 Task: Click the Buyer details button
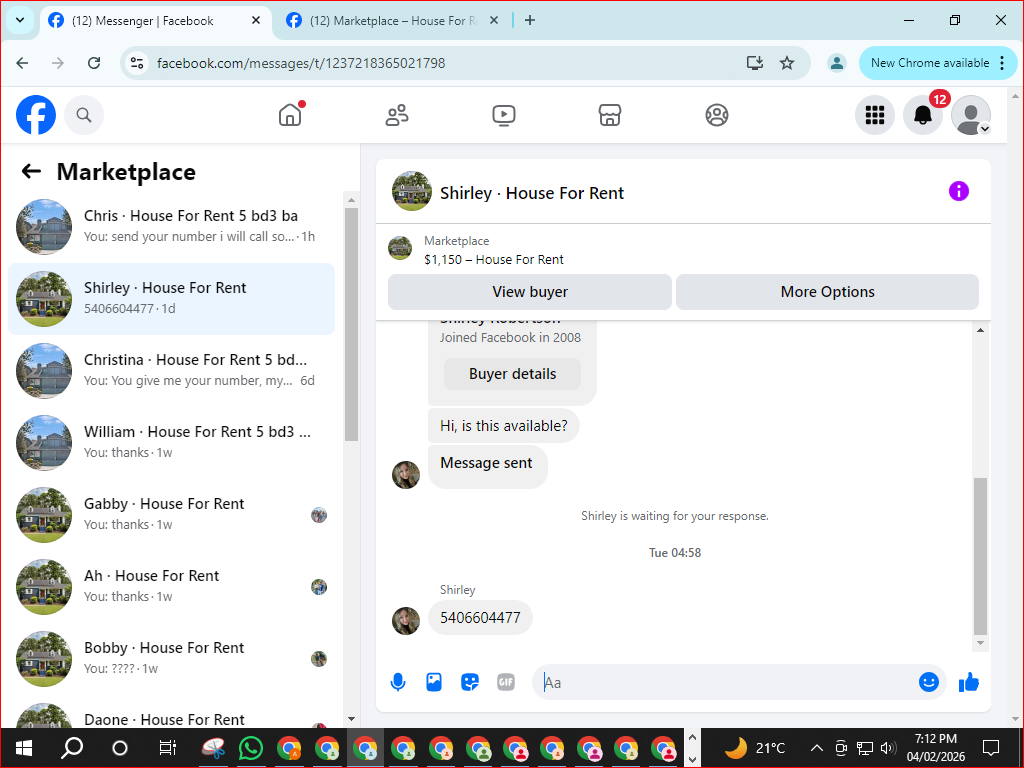513,374
